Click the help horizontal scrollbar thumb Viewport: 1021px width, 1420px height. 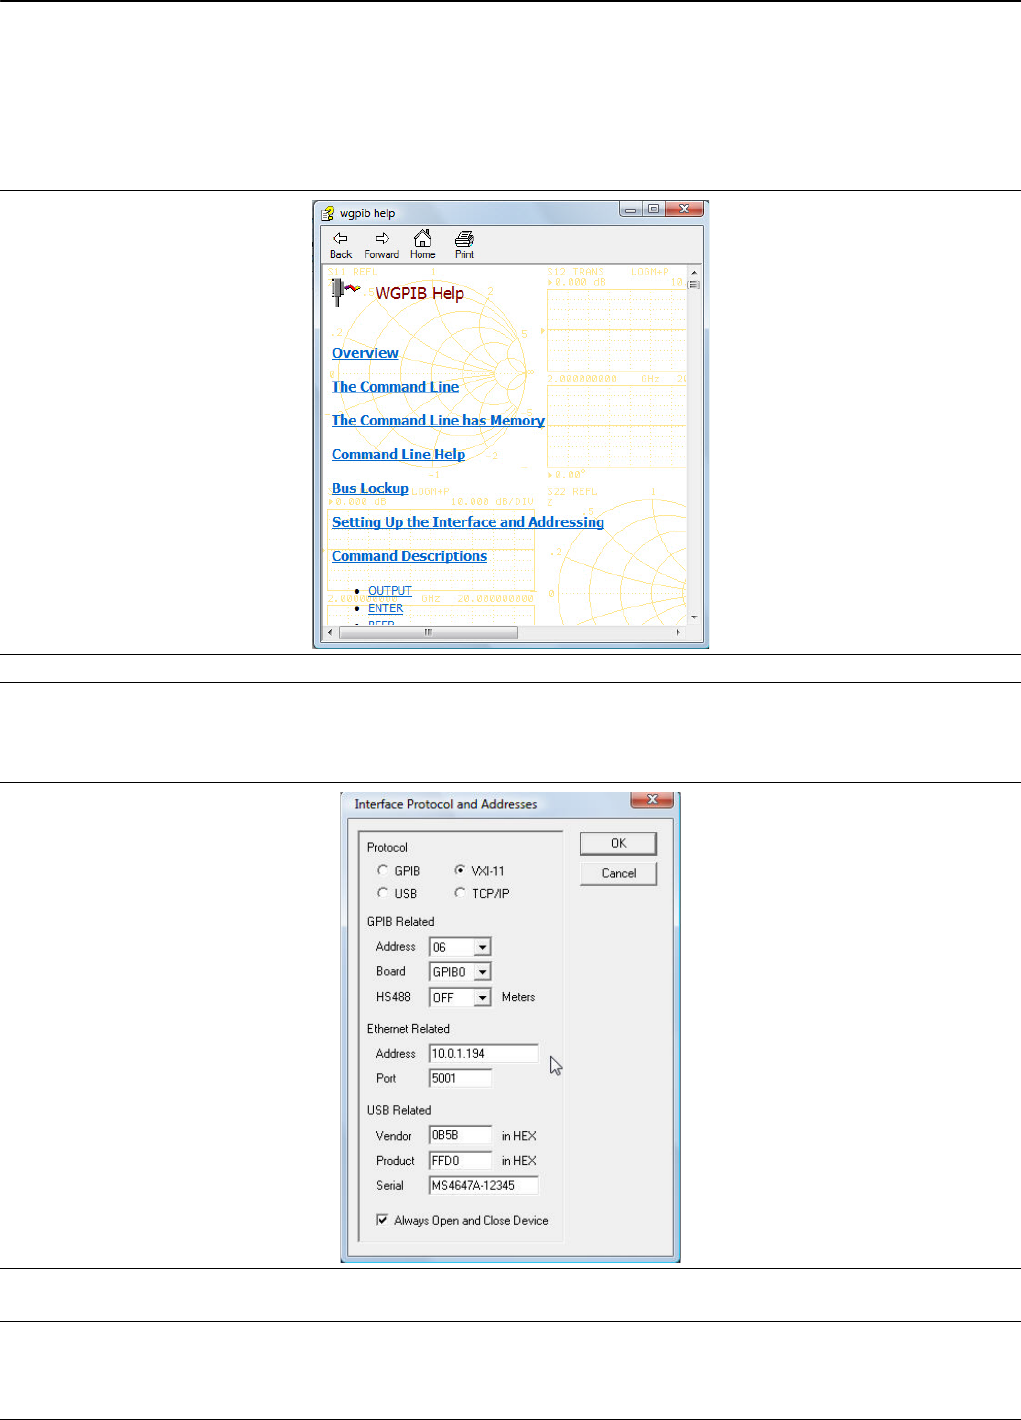(428, 632)
